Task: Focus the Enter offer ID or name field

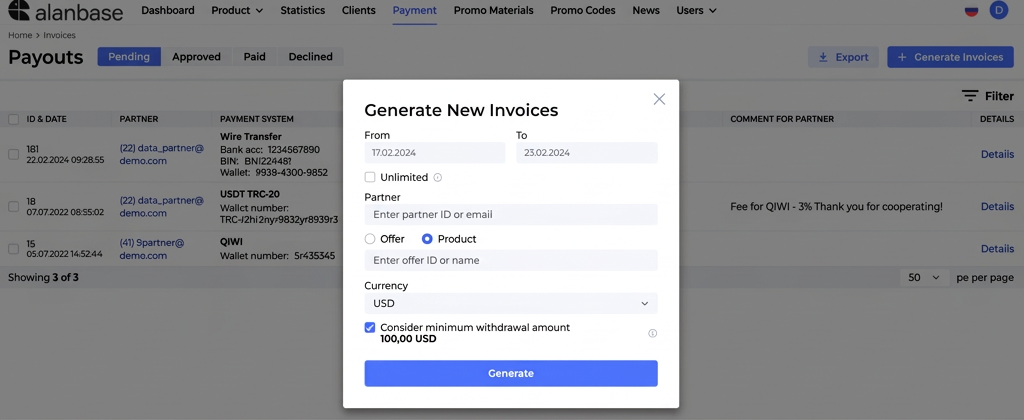Action: (x=511, y=260)
